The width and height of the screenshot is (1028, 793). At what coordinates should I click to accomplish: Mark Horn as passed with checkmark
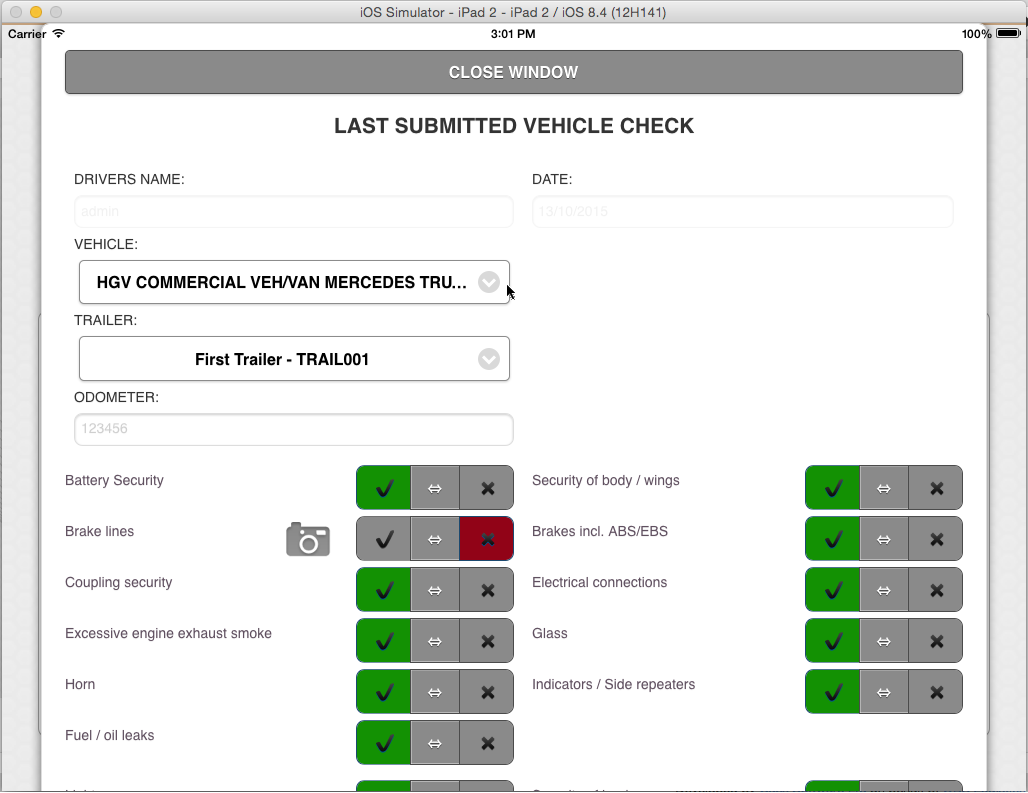(384, 692)
